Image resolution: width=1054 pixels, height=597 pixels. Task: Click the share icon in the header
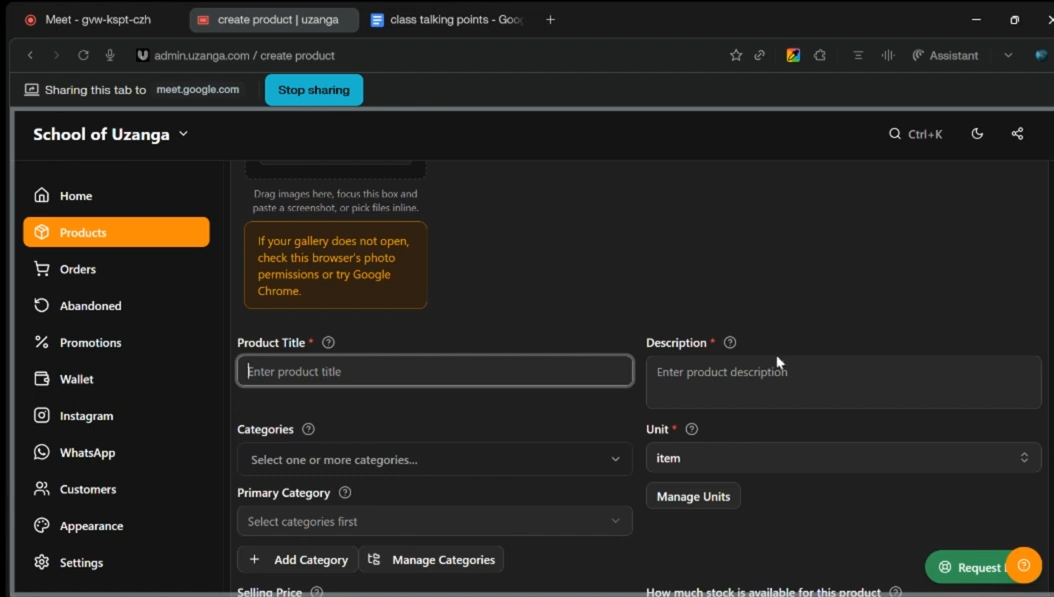click(x=1017, y=134)
